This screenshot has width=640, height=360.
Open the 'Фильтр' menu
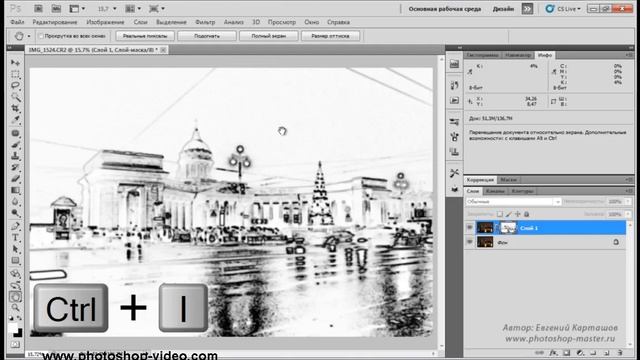(205, 22)
